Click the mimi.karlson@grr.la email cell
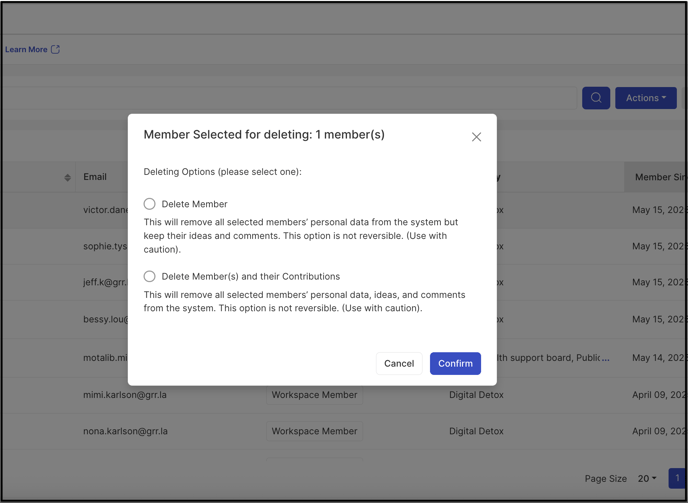688x503 pixels. pyautogui.click(x=125, y=395)
